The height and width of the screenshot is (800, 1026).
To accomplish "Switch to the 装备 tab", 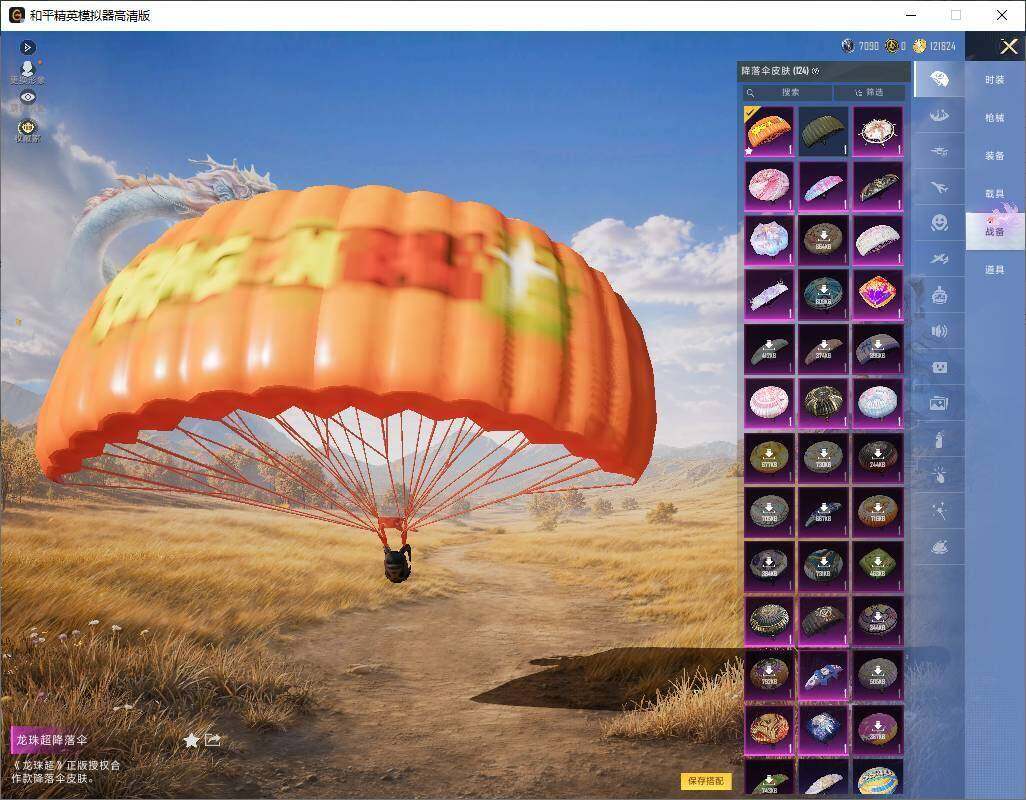I will (995, 156).
